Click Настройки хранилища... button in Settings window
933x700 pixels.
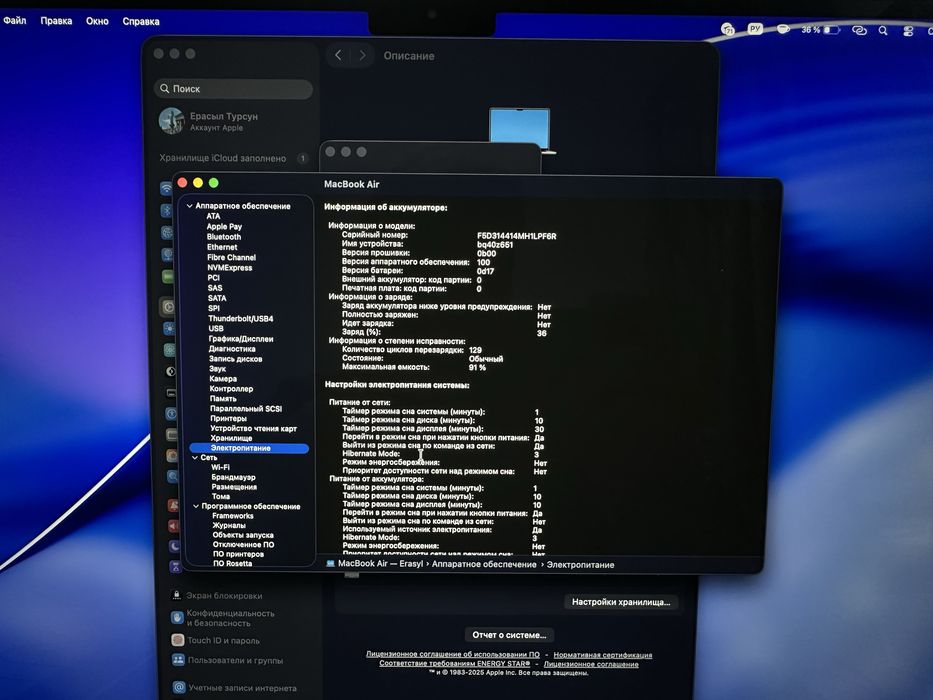(621, 602)
